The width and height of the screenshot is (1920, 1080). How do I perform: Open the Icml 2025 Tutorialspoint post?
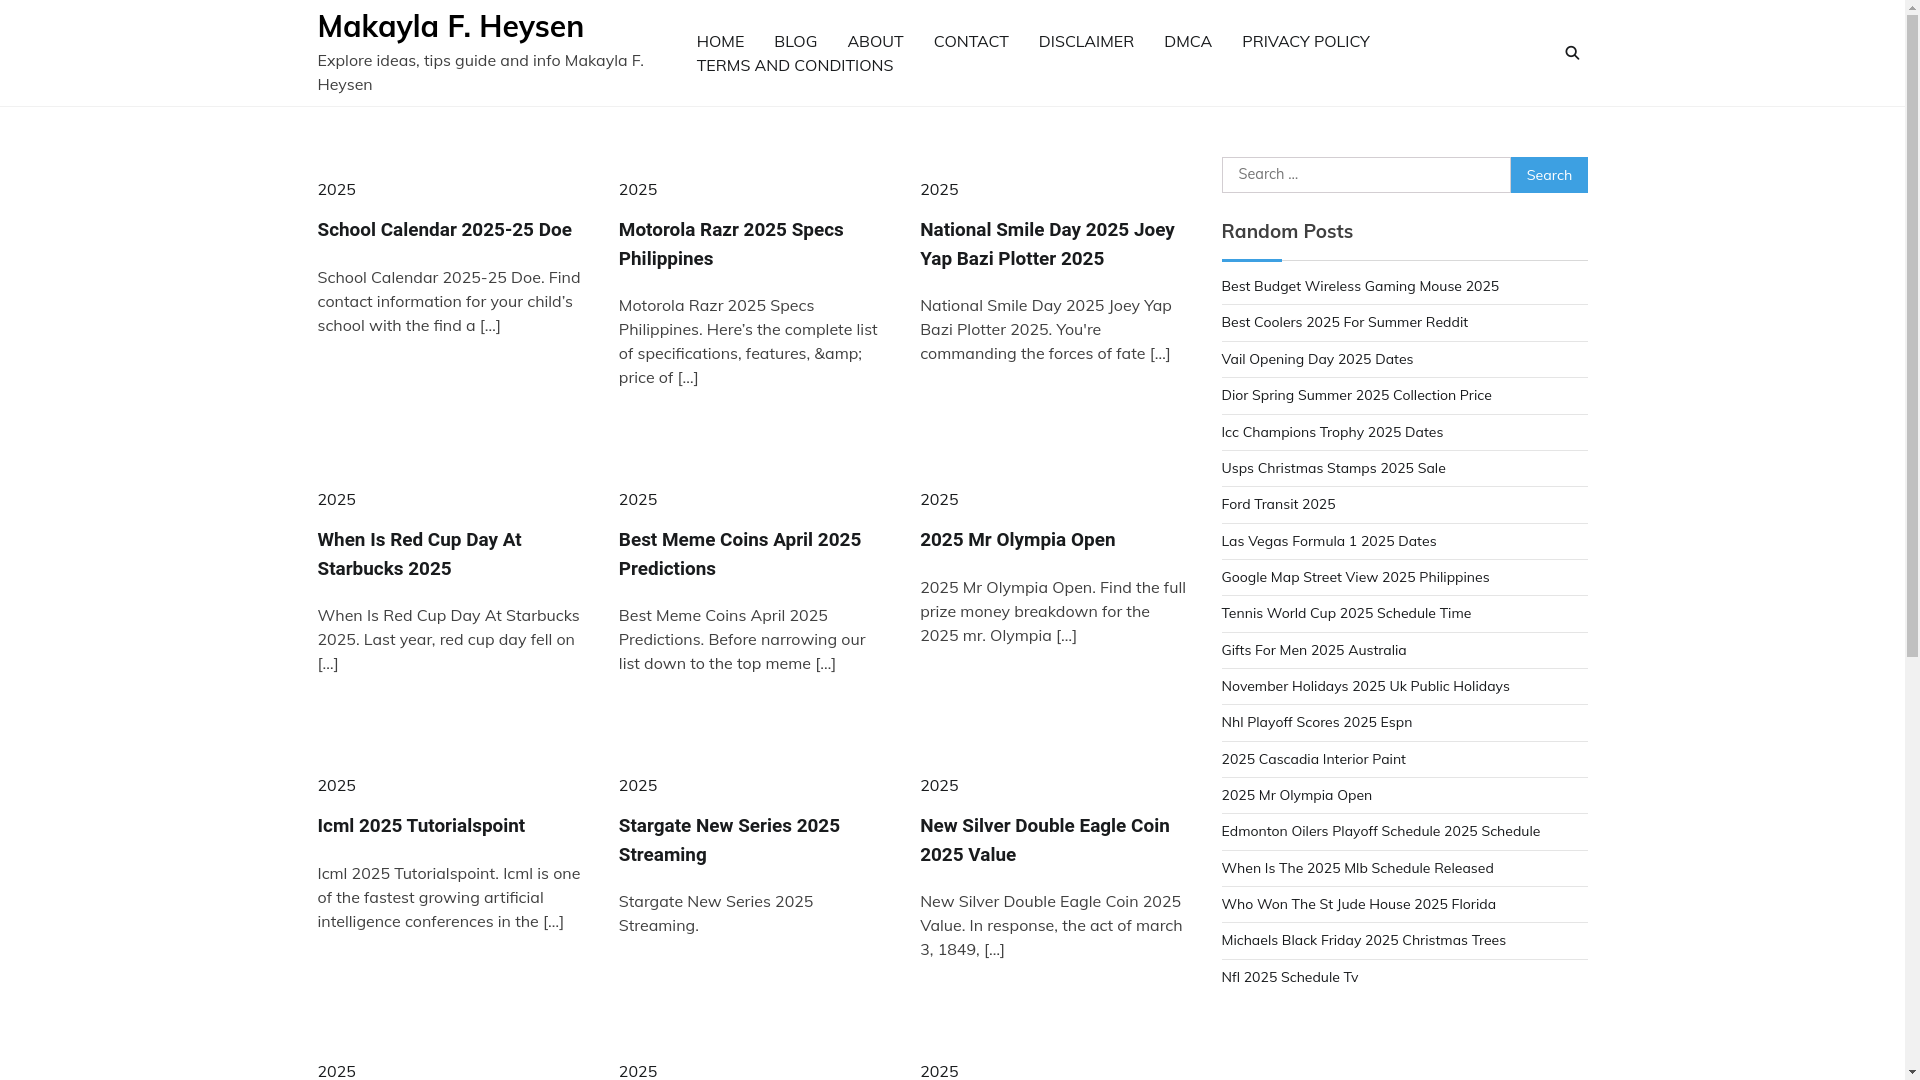[x=421, y=826]
